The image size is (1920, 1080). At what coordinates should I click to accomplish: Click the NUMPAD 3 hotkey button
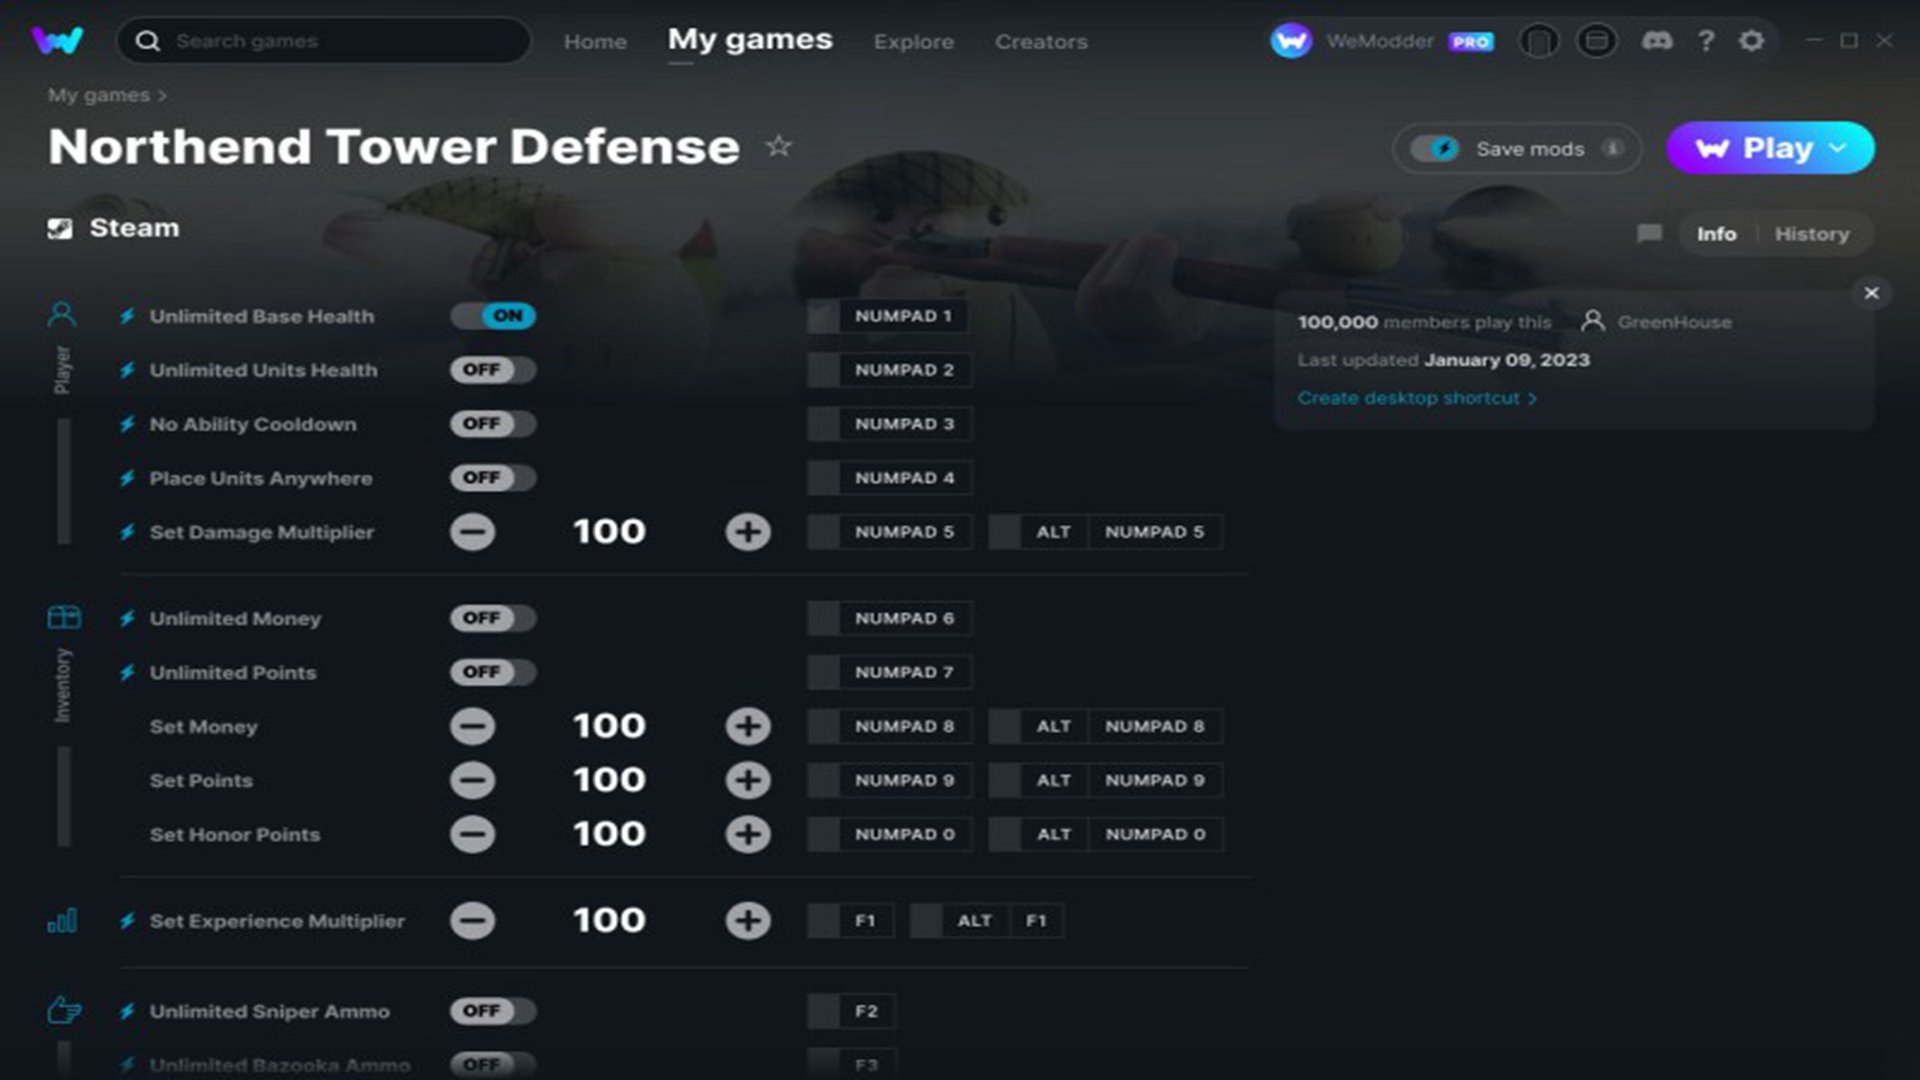click(x=903, y=424)
